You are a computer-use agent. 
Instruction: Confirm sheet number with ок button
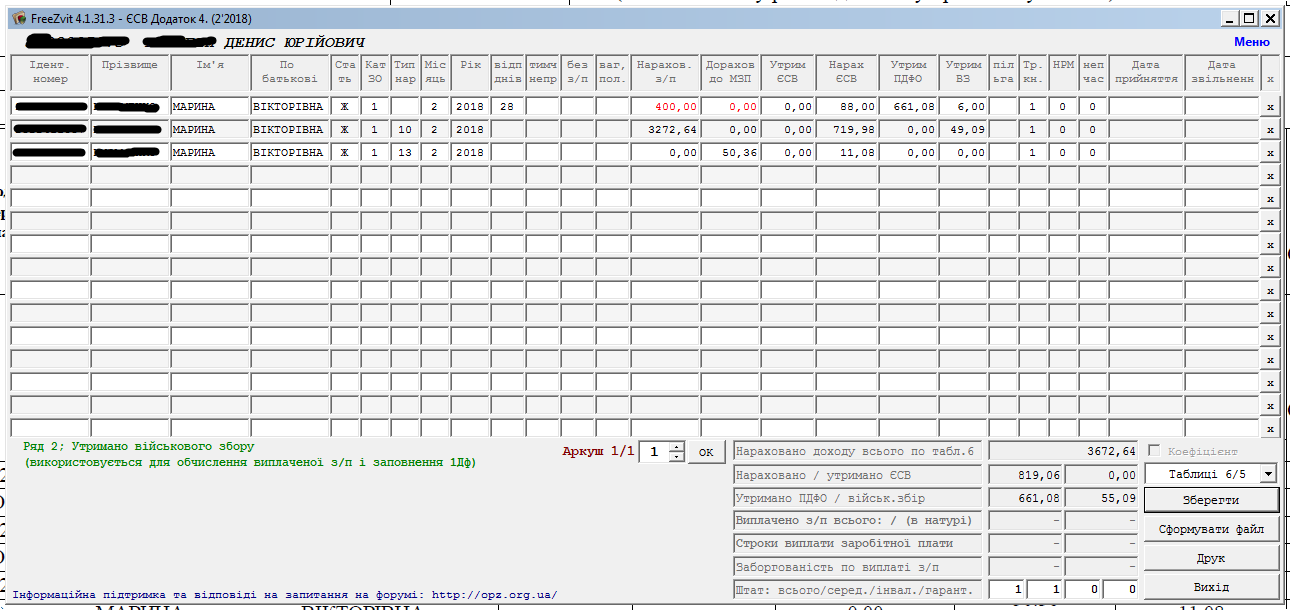(x=706, y=452)
